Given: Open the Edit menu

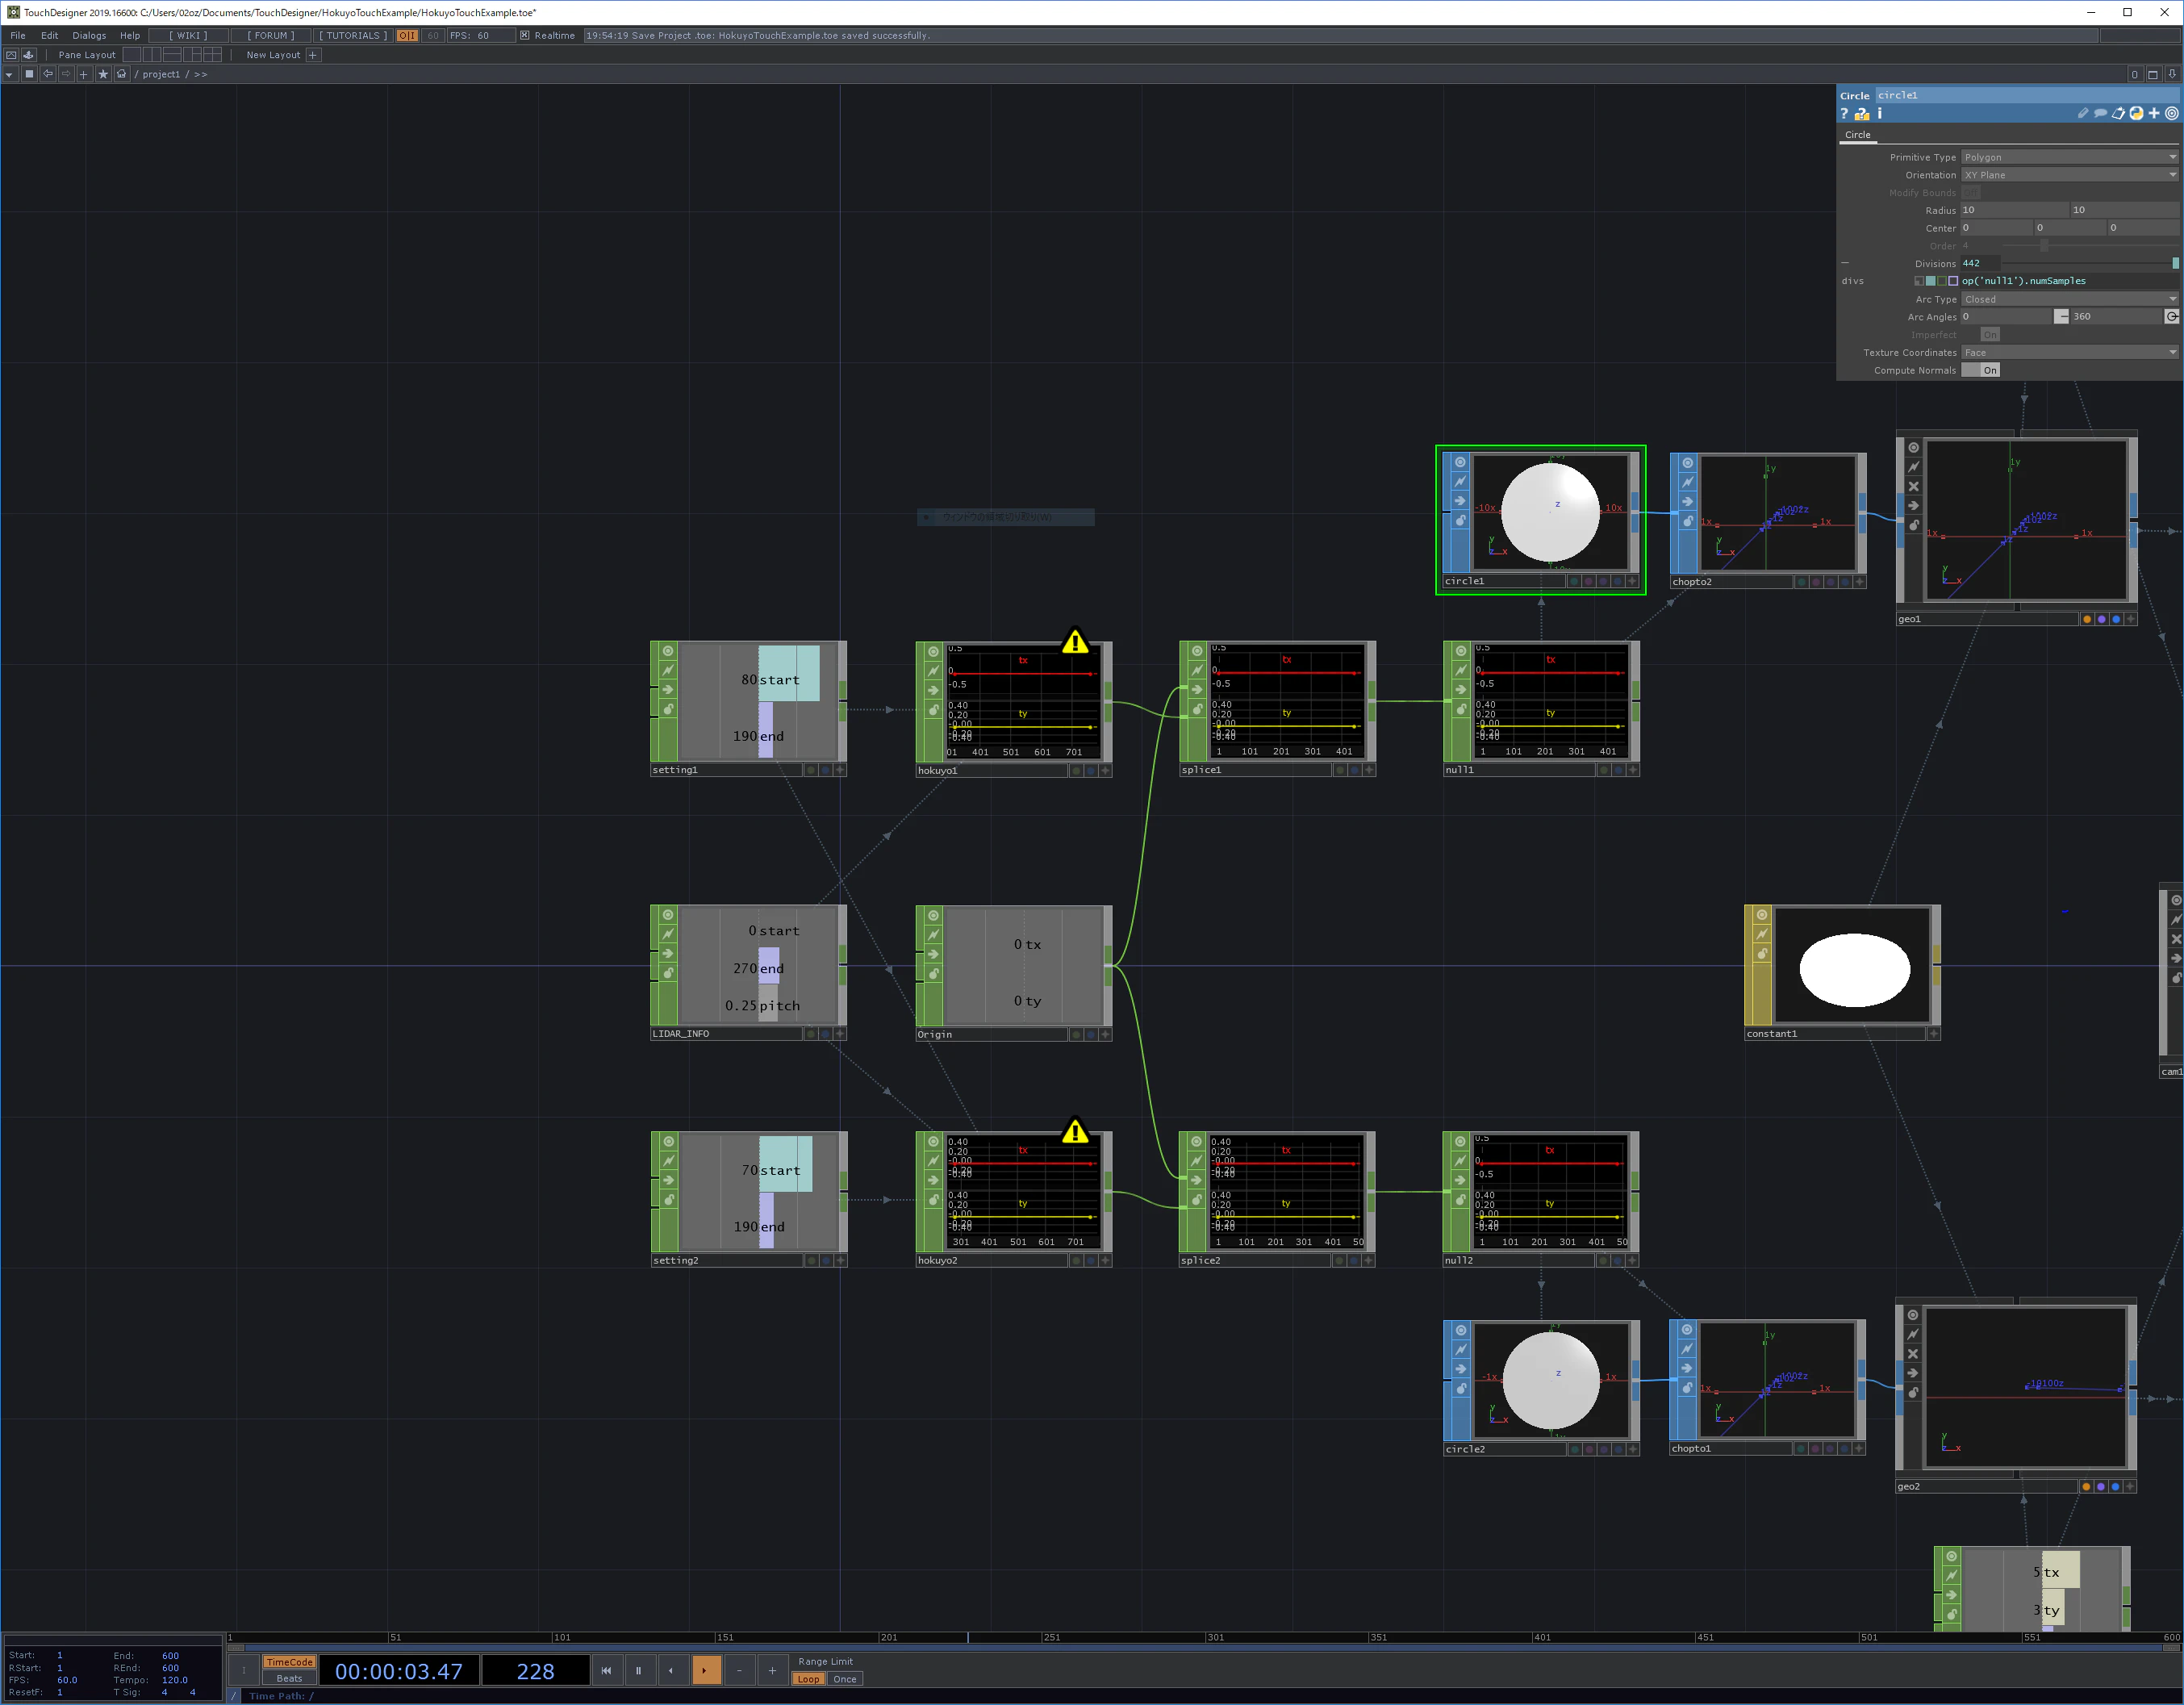Looking at the screenshot, I should coord(50,36).
